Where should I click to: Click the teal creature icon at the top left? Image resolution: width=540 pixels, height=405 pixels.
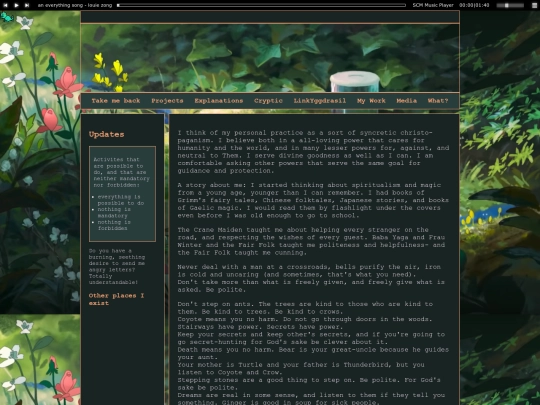7,17
